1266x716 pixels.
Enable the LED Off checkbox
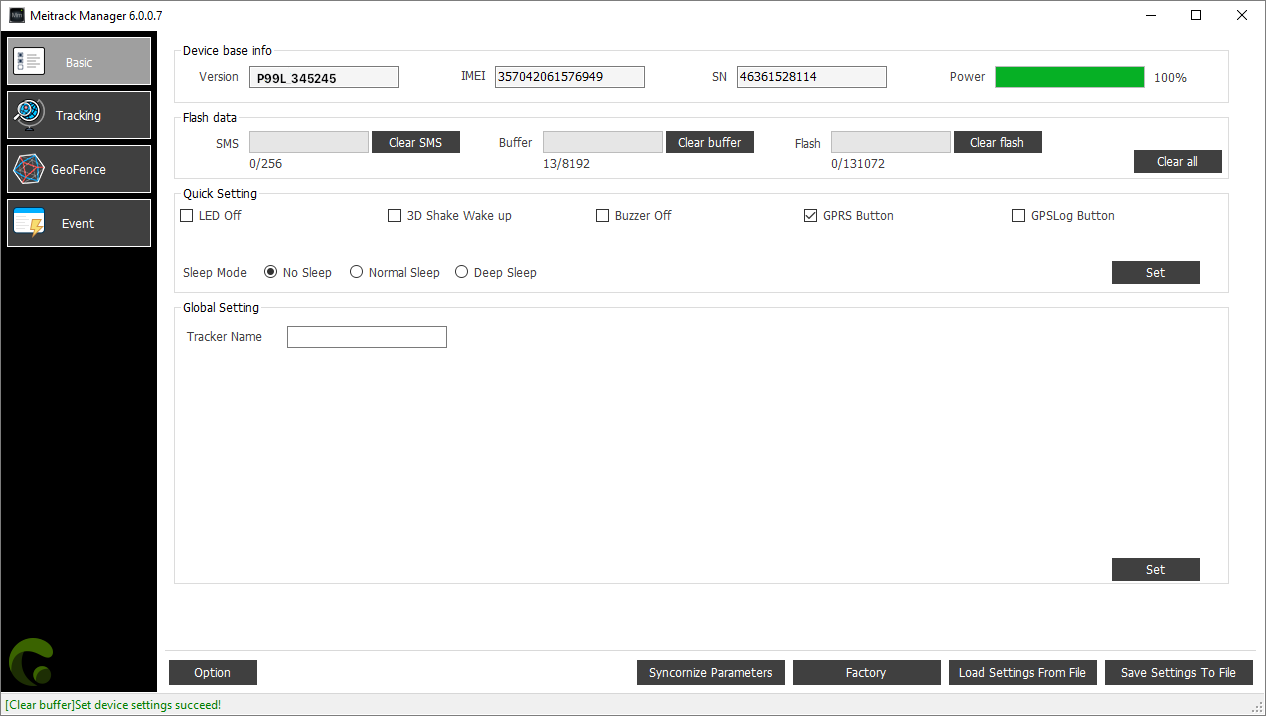tap(186, 216)
